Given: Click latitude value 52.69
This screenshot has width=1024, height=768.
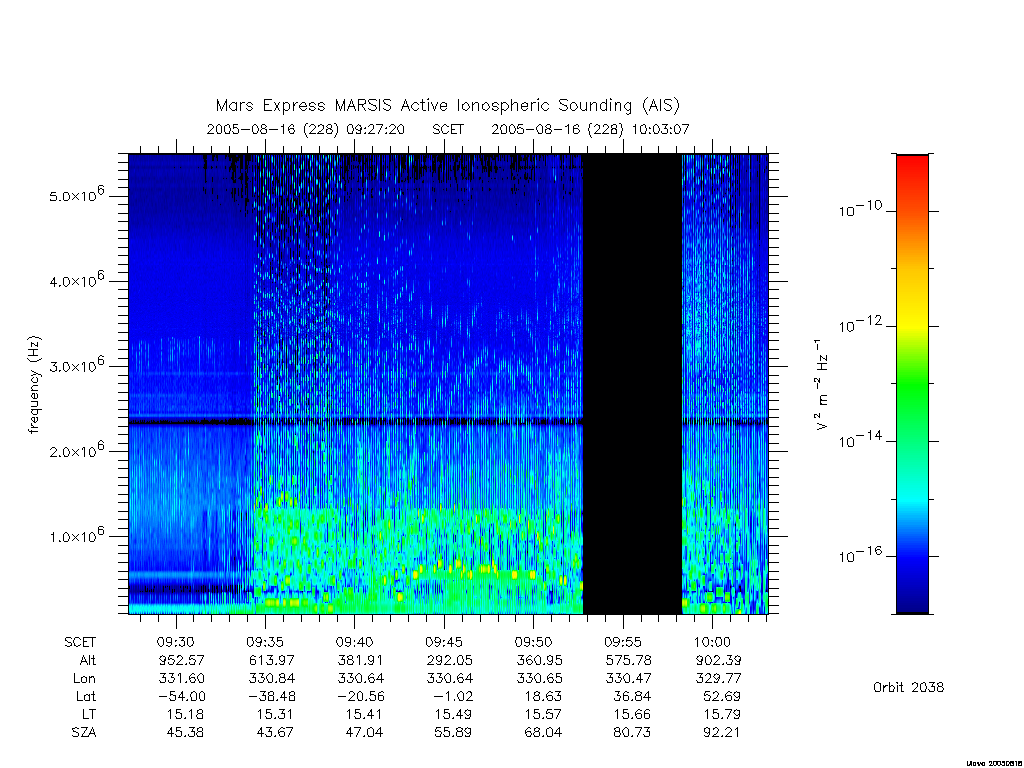Looking at the screenshot, I should pyautogui.click(x=722, y=696).
